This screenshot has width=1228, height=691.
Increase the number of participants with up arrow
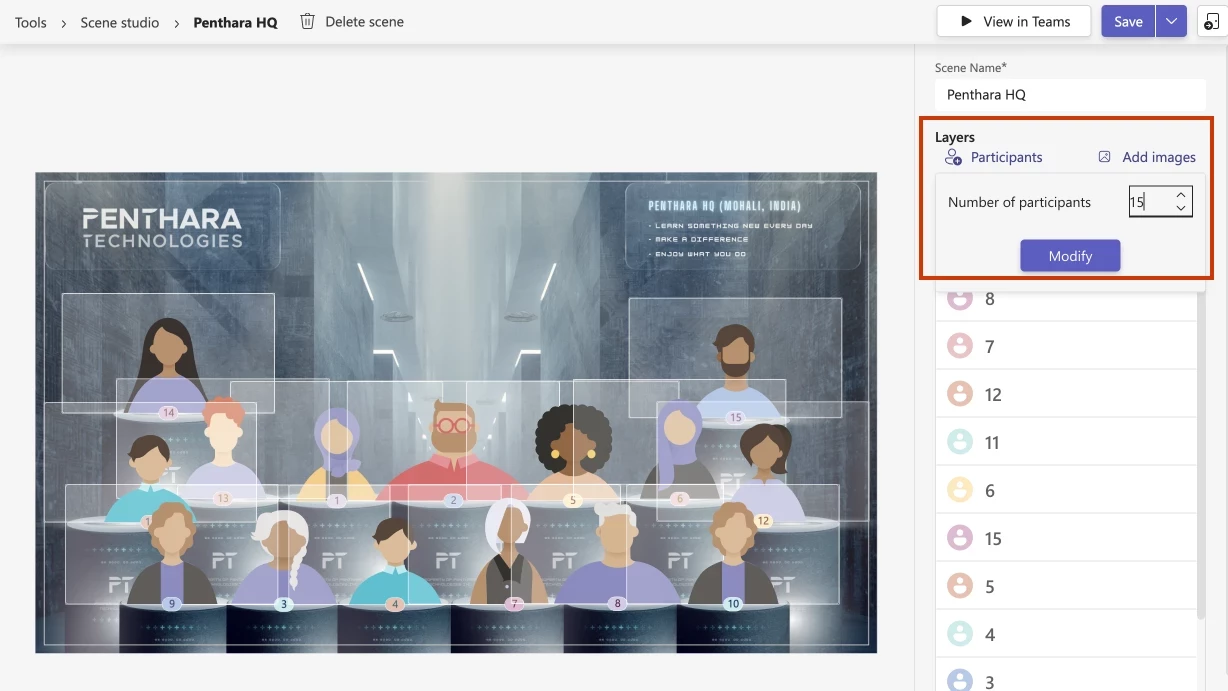click(1181, 195)
